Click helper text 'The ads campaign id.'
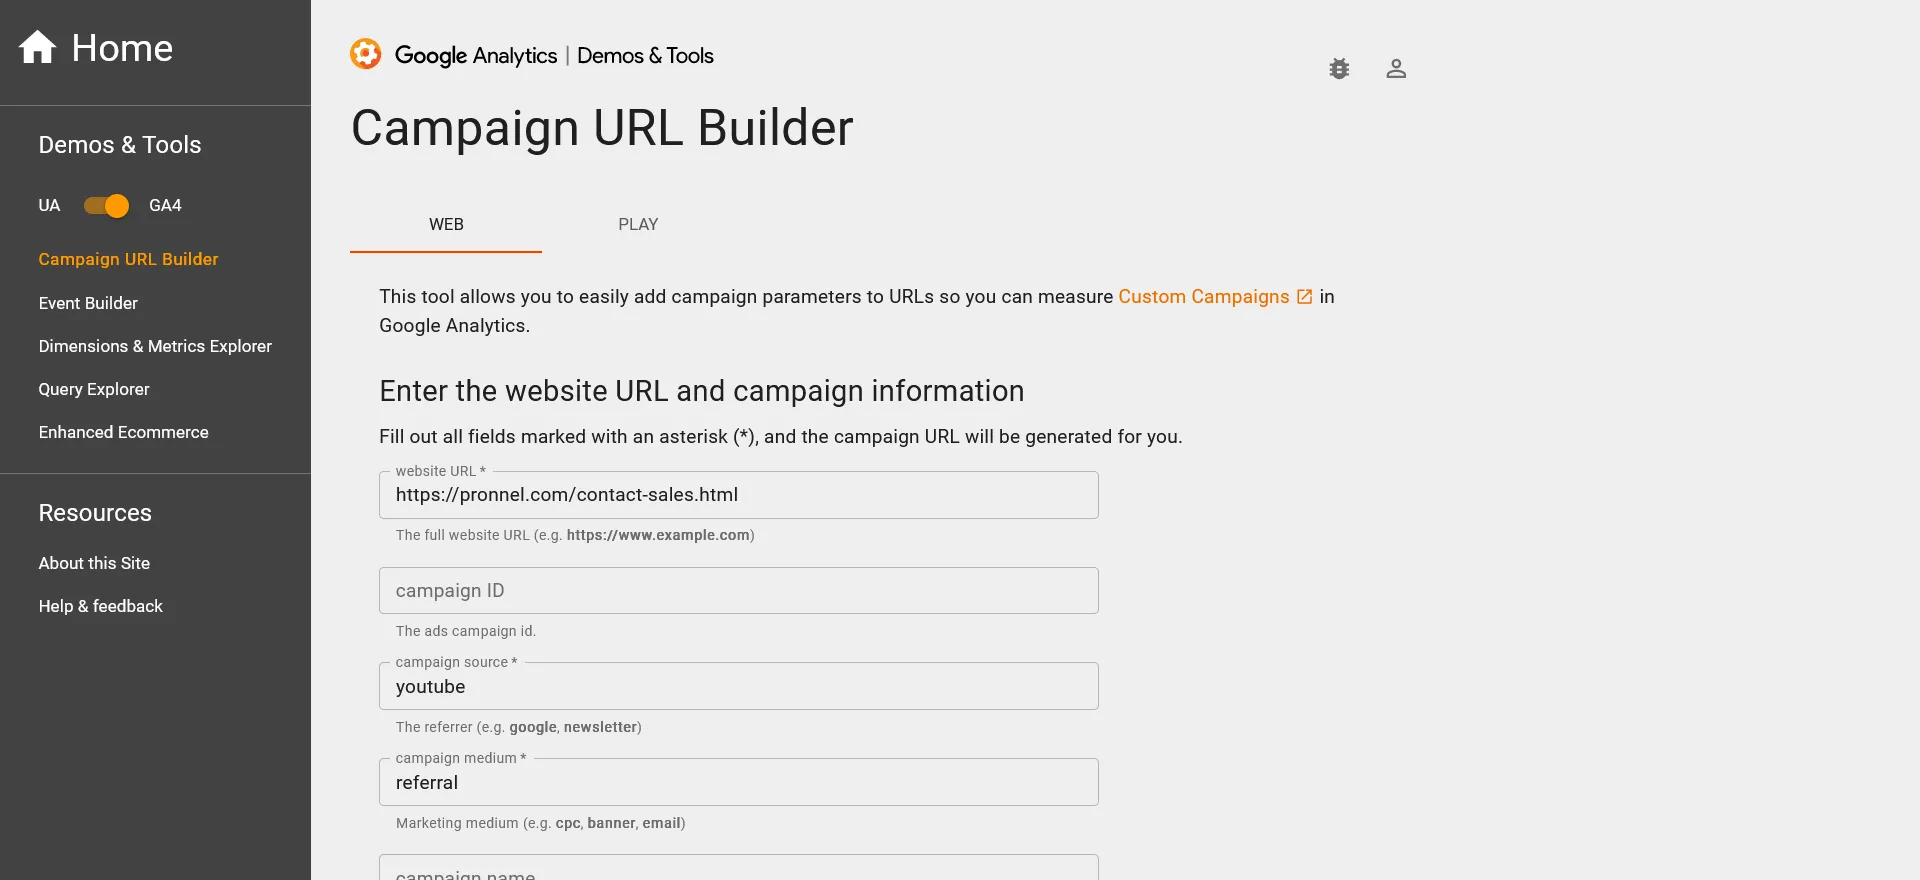Viewport: 1920px width, 880px height. (466, 631)
